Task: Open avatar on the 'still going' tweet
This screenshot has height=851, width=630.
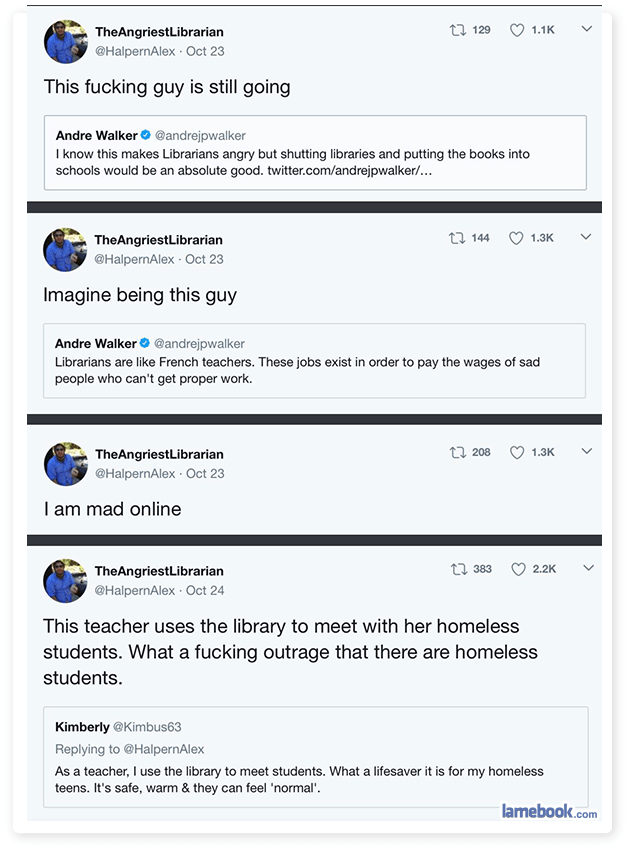Action: tap(65, 41)
